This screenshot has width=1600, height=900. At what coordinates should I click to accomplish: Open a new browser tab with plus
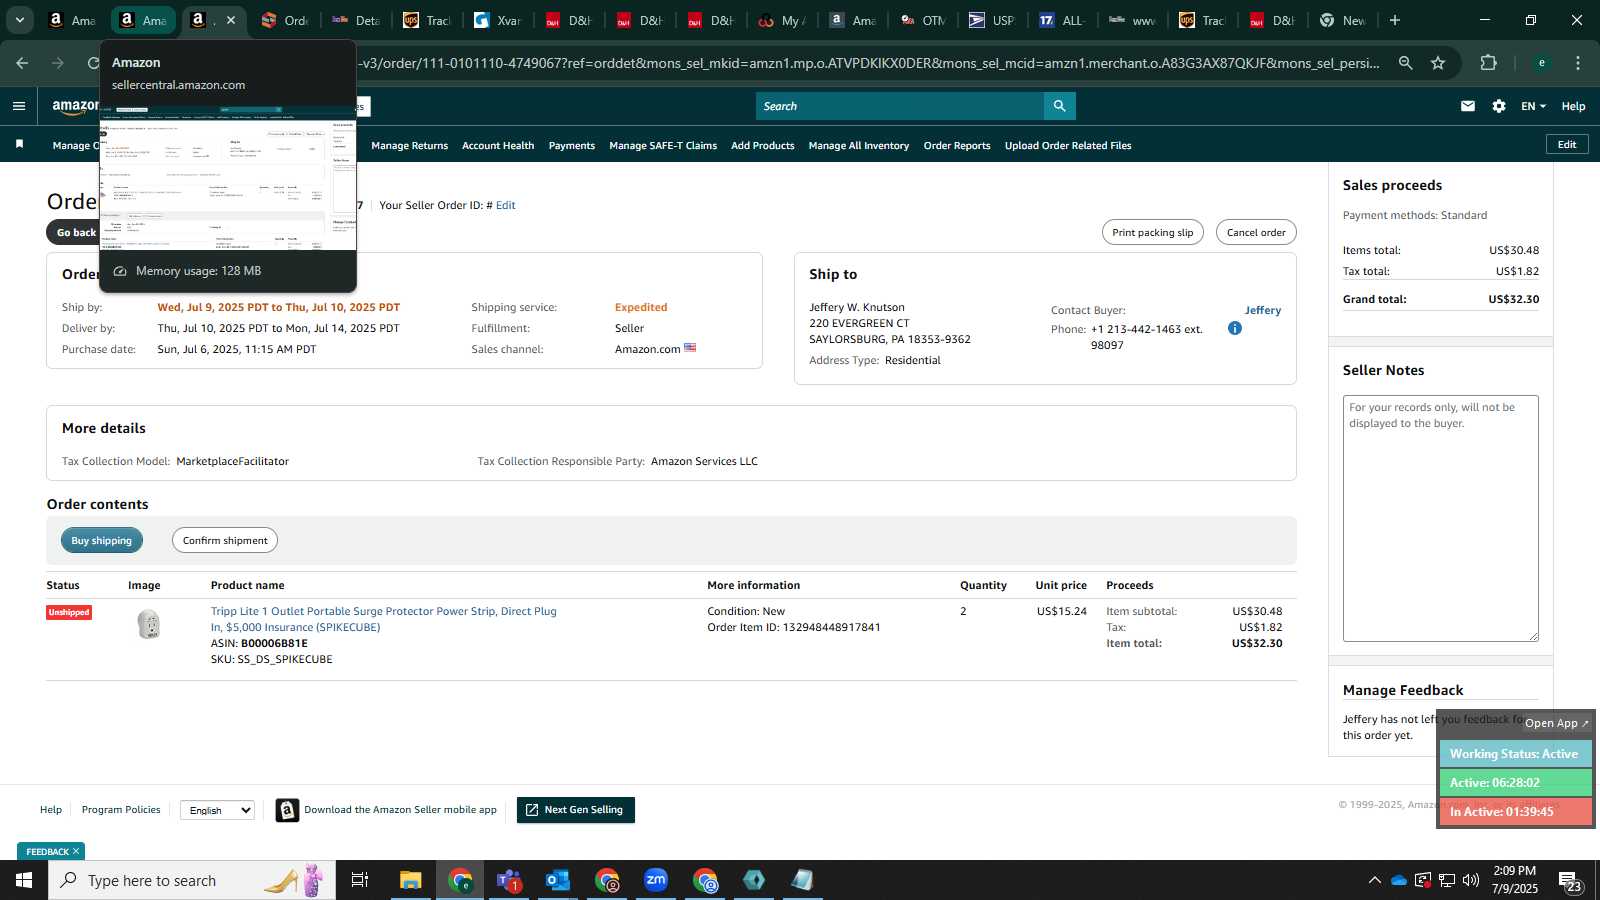coord(1395,20)
